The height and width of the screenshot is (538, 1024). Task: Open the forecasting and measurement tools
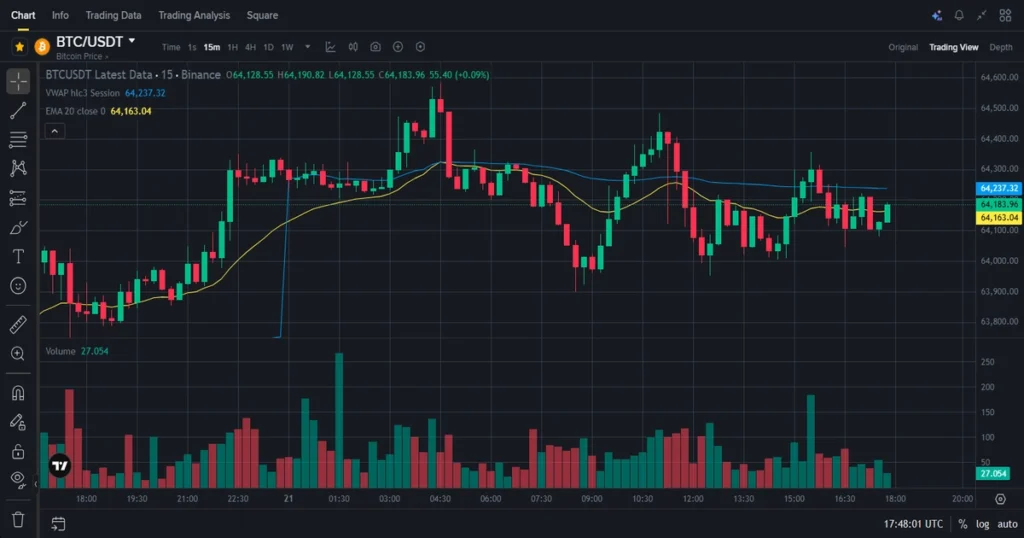pyautogui.click(x=18, y=198)
